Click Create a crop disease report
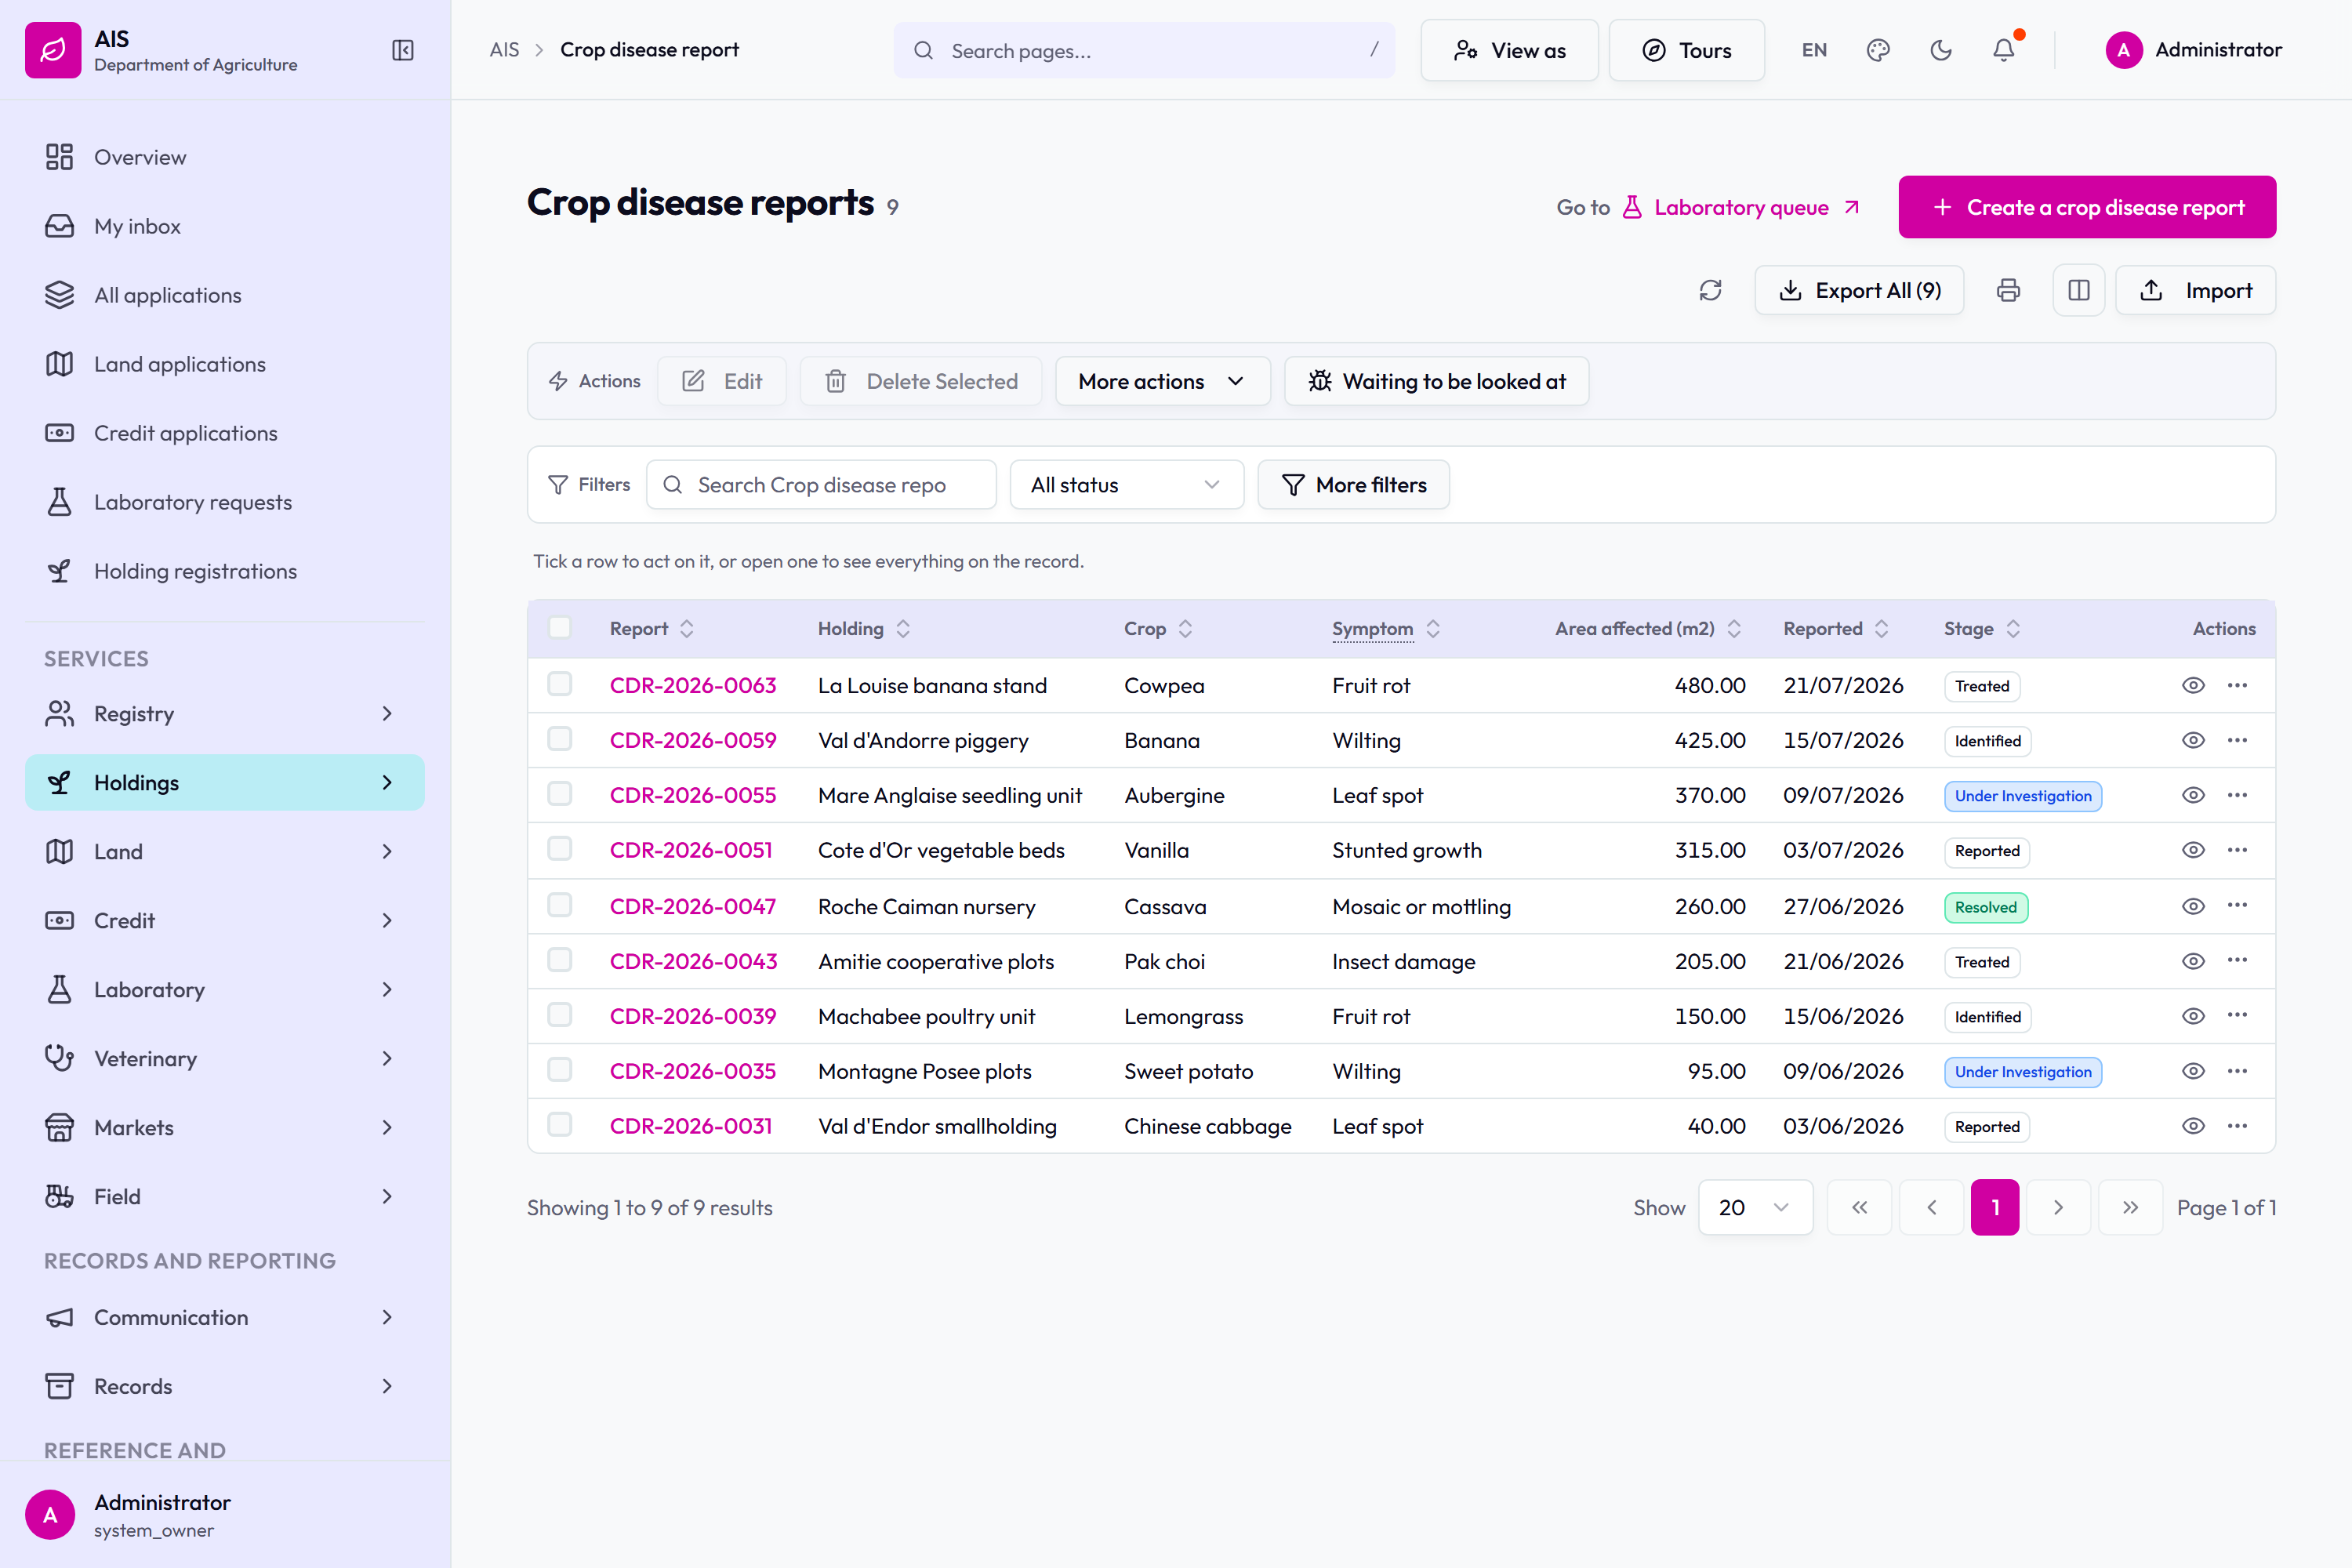Screen dimensions: 2352x1568 [2087, 207]
